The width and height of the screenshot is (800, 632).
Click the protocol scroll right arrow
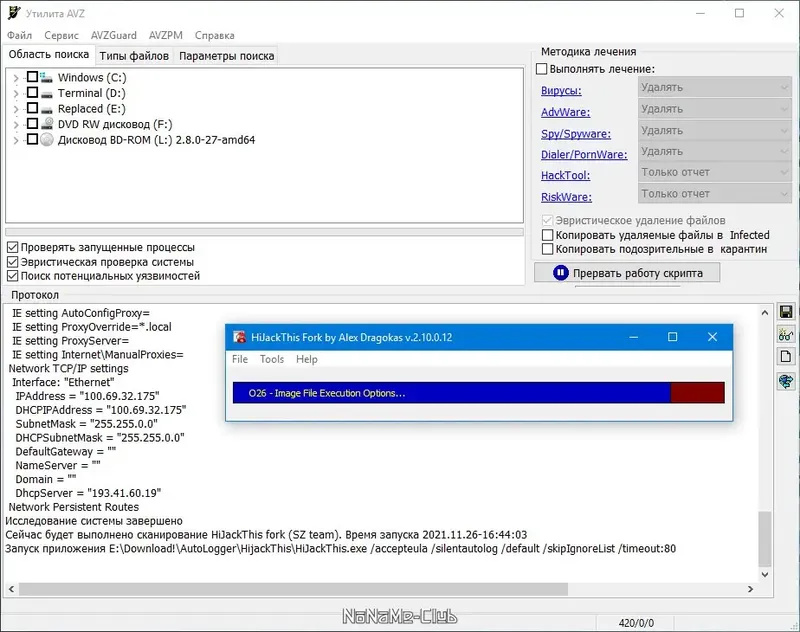point(750,589)
